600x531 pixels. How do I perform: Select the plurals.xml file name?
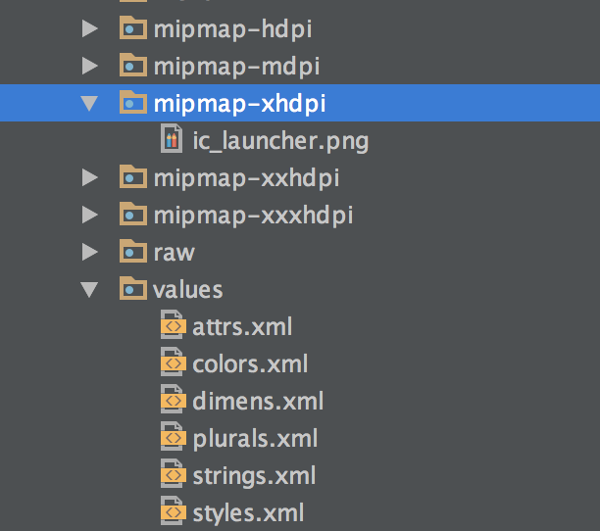point(255,439)
